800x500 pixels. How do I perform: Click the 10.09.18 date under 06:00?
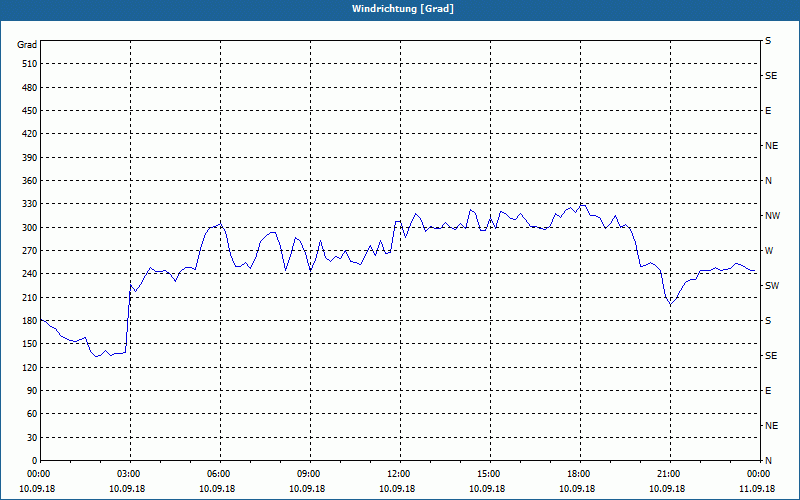coord(217,489)
